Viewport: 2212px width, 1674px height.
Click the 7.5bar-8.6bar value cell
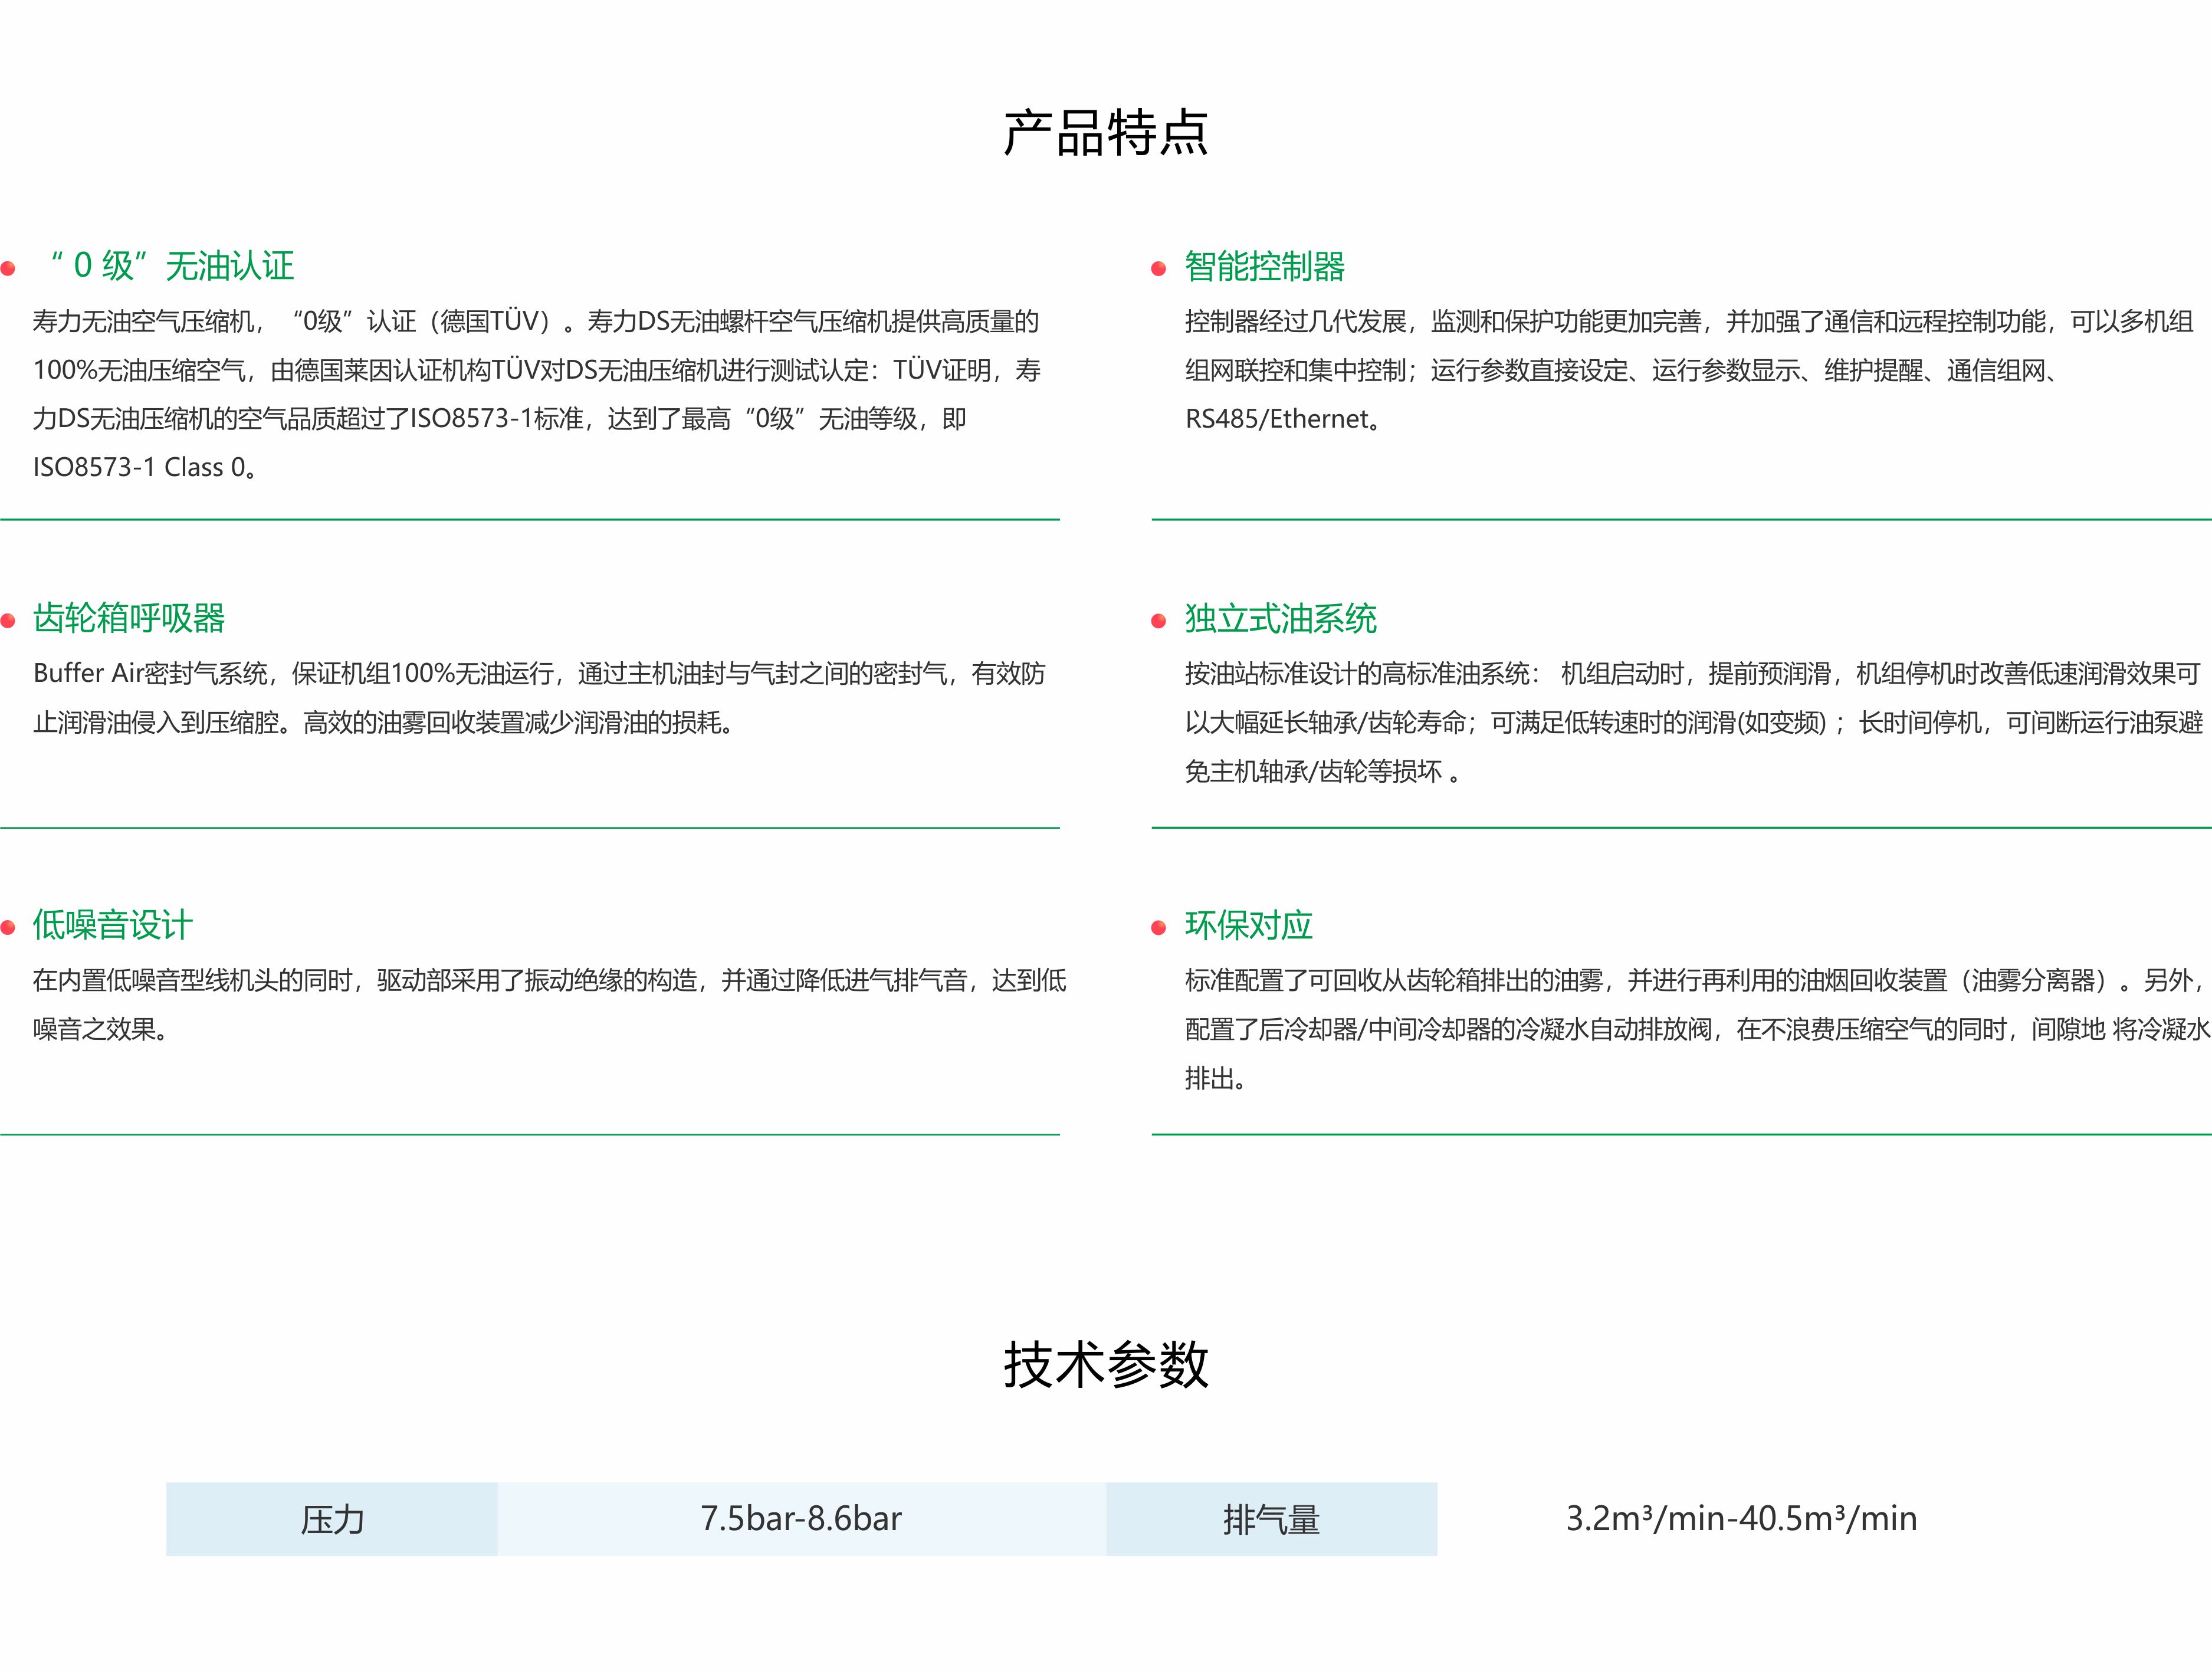click(801, 1519)
